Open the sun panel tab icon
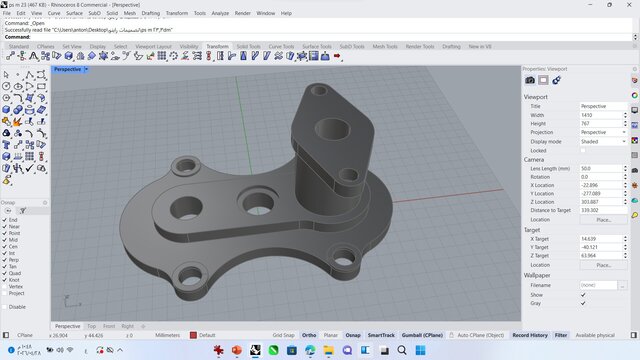 (635, 185)
